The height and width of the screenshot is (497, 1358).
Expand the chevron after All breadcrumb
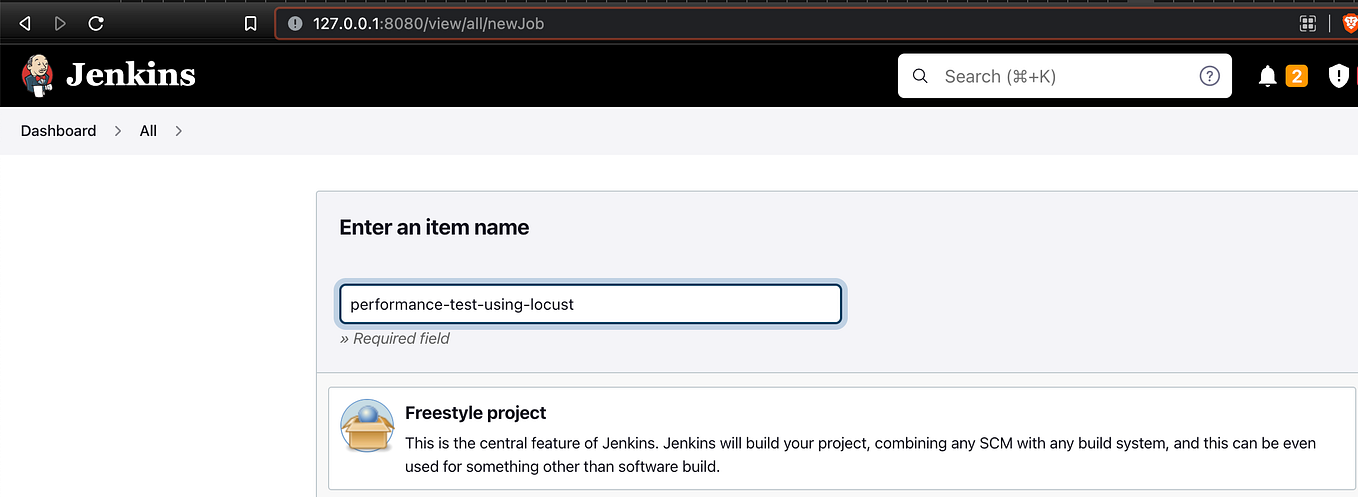(179, 131)
